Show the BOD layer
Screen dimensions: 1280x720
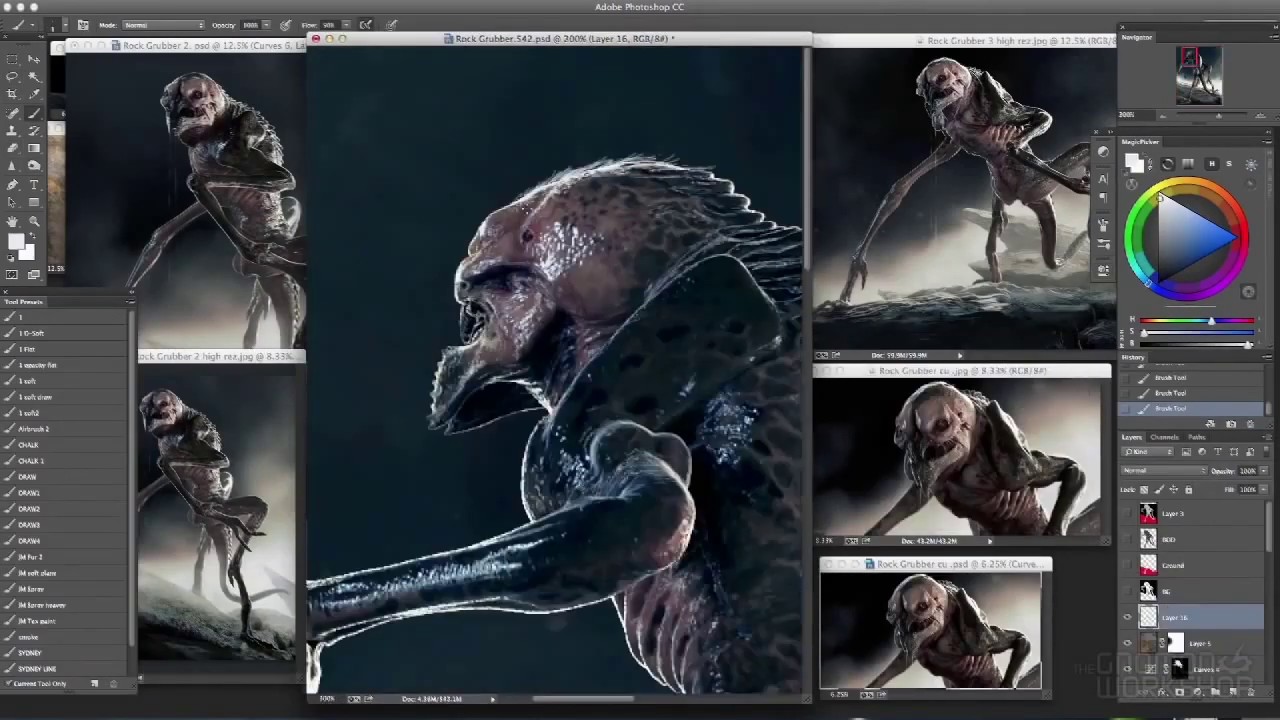point(1127,539)
